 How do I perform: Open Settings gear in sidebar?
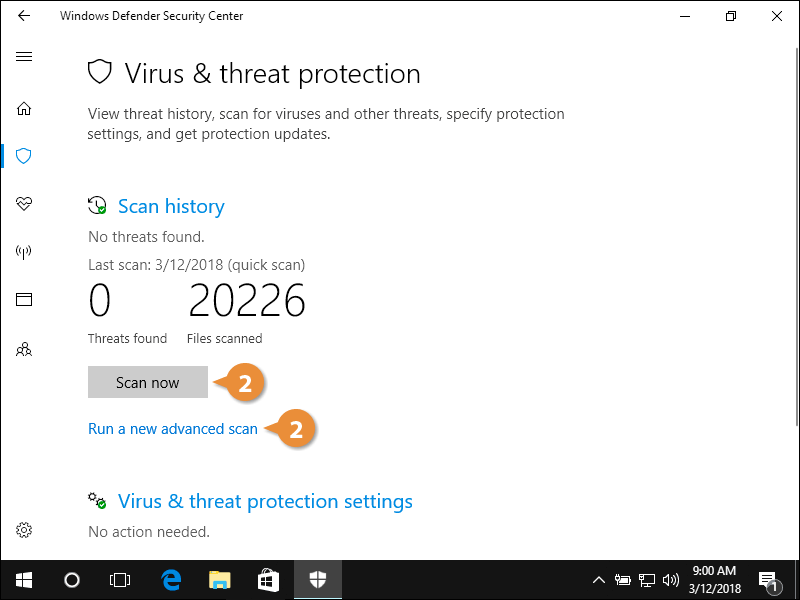[x=24, y=530]
